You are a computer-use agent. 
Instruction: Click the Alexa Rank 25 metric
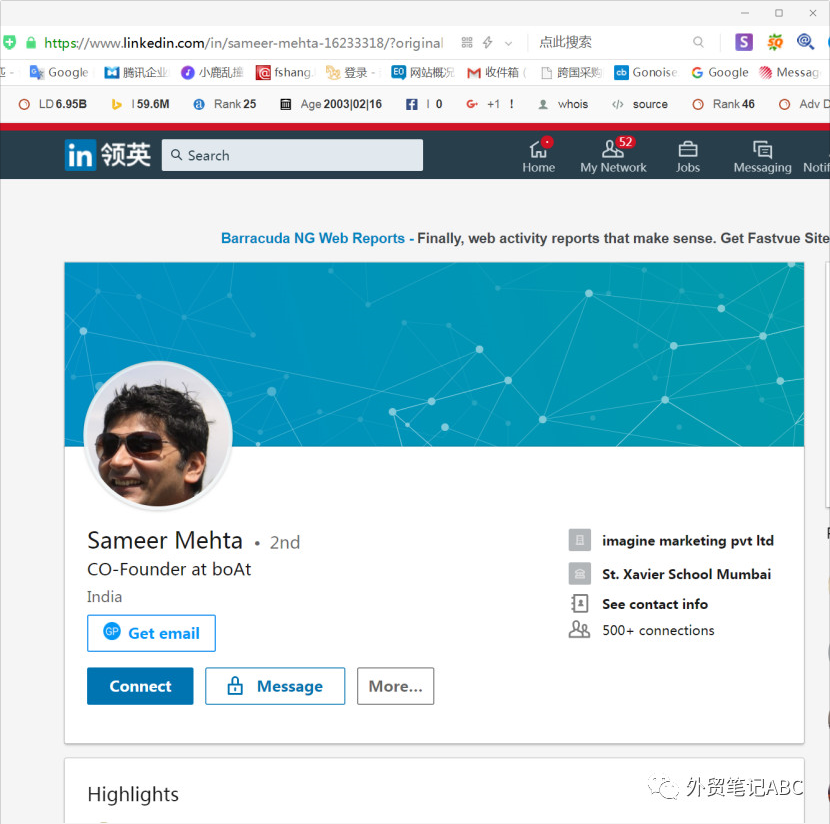click(225, 104)
